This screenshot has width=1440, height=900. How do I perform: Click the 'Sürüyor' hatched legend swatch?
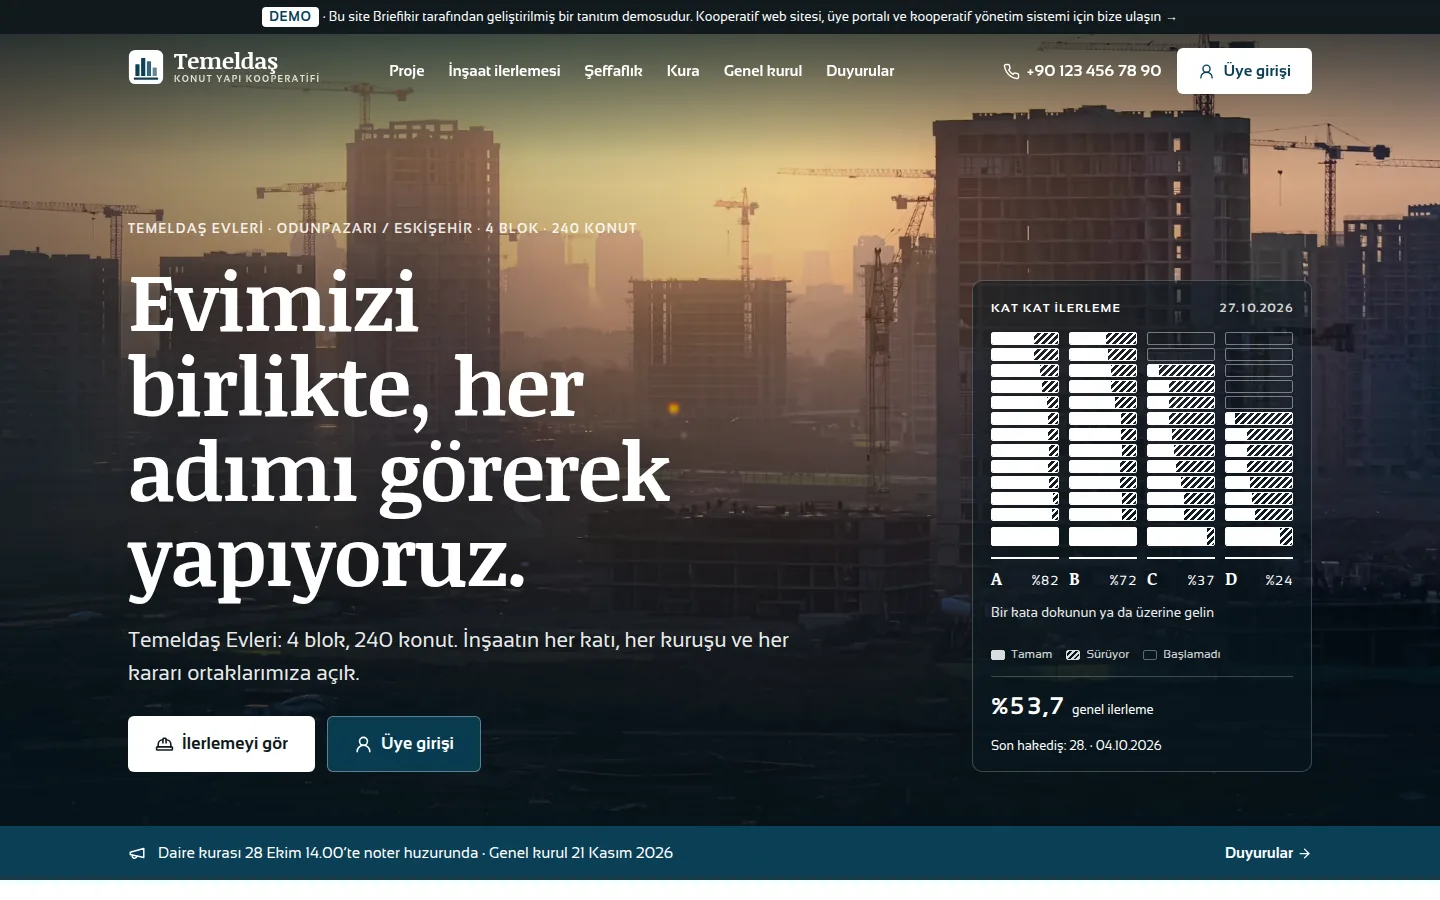pyautogui.click(x=1073, y=655)
